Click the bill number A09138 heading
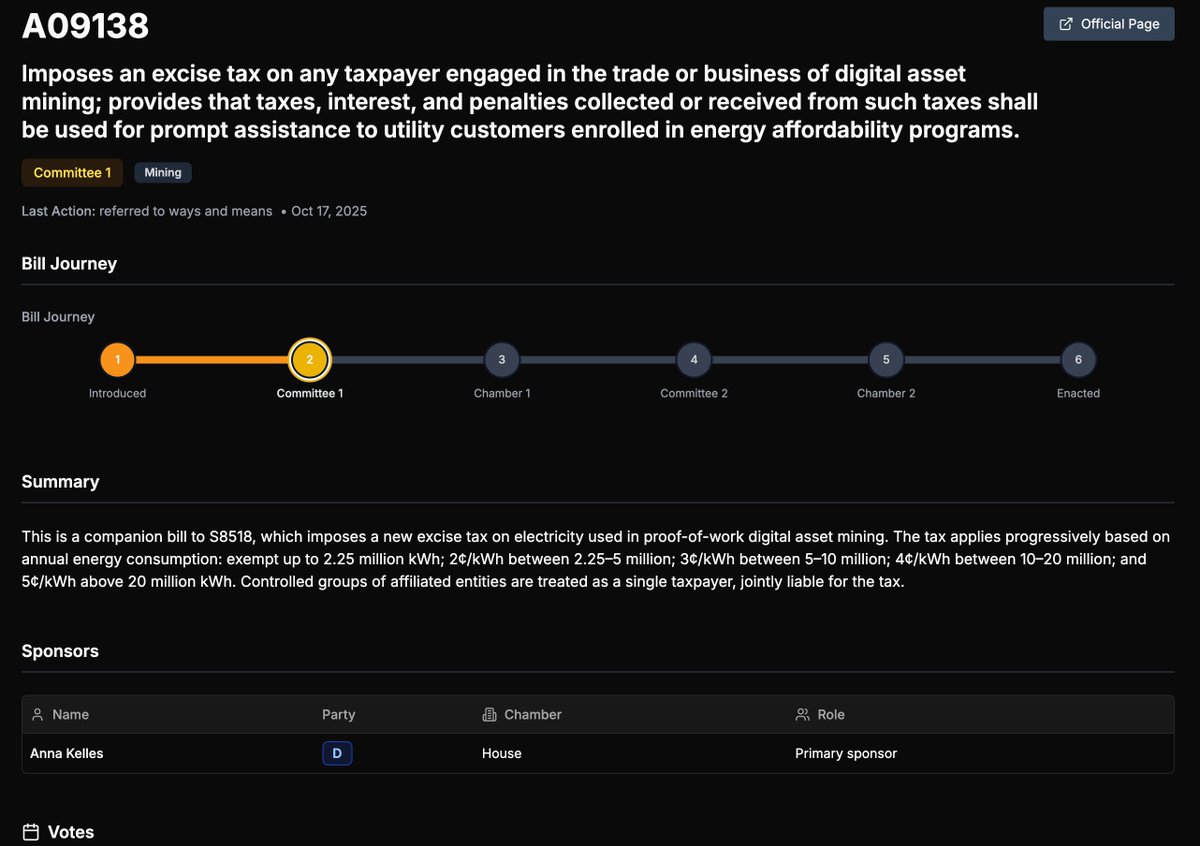This screenshot has width=1200, height=846. point(86,25)
